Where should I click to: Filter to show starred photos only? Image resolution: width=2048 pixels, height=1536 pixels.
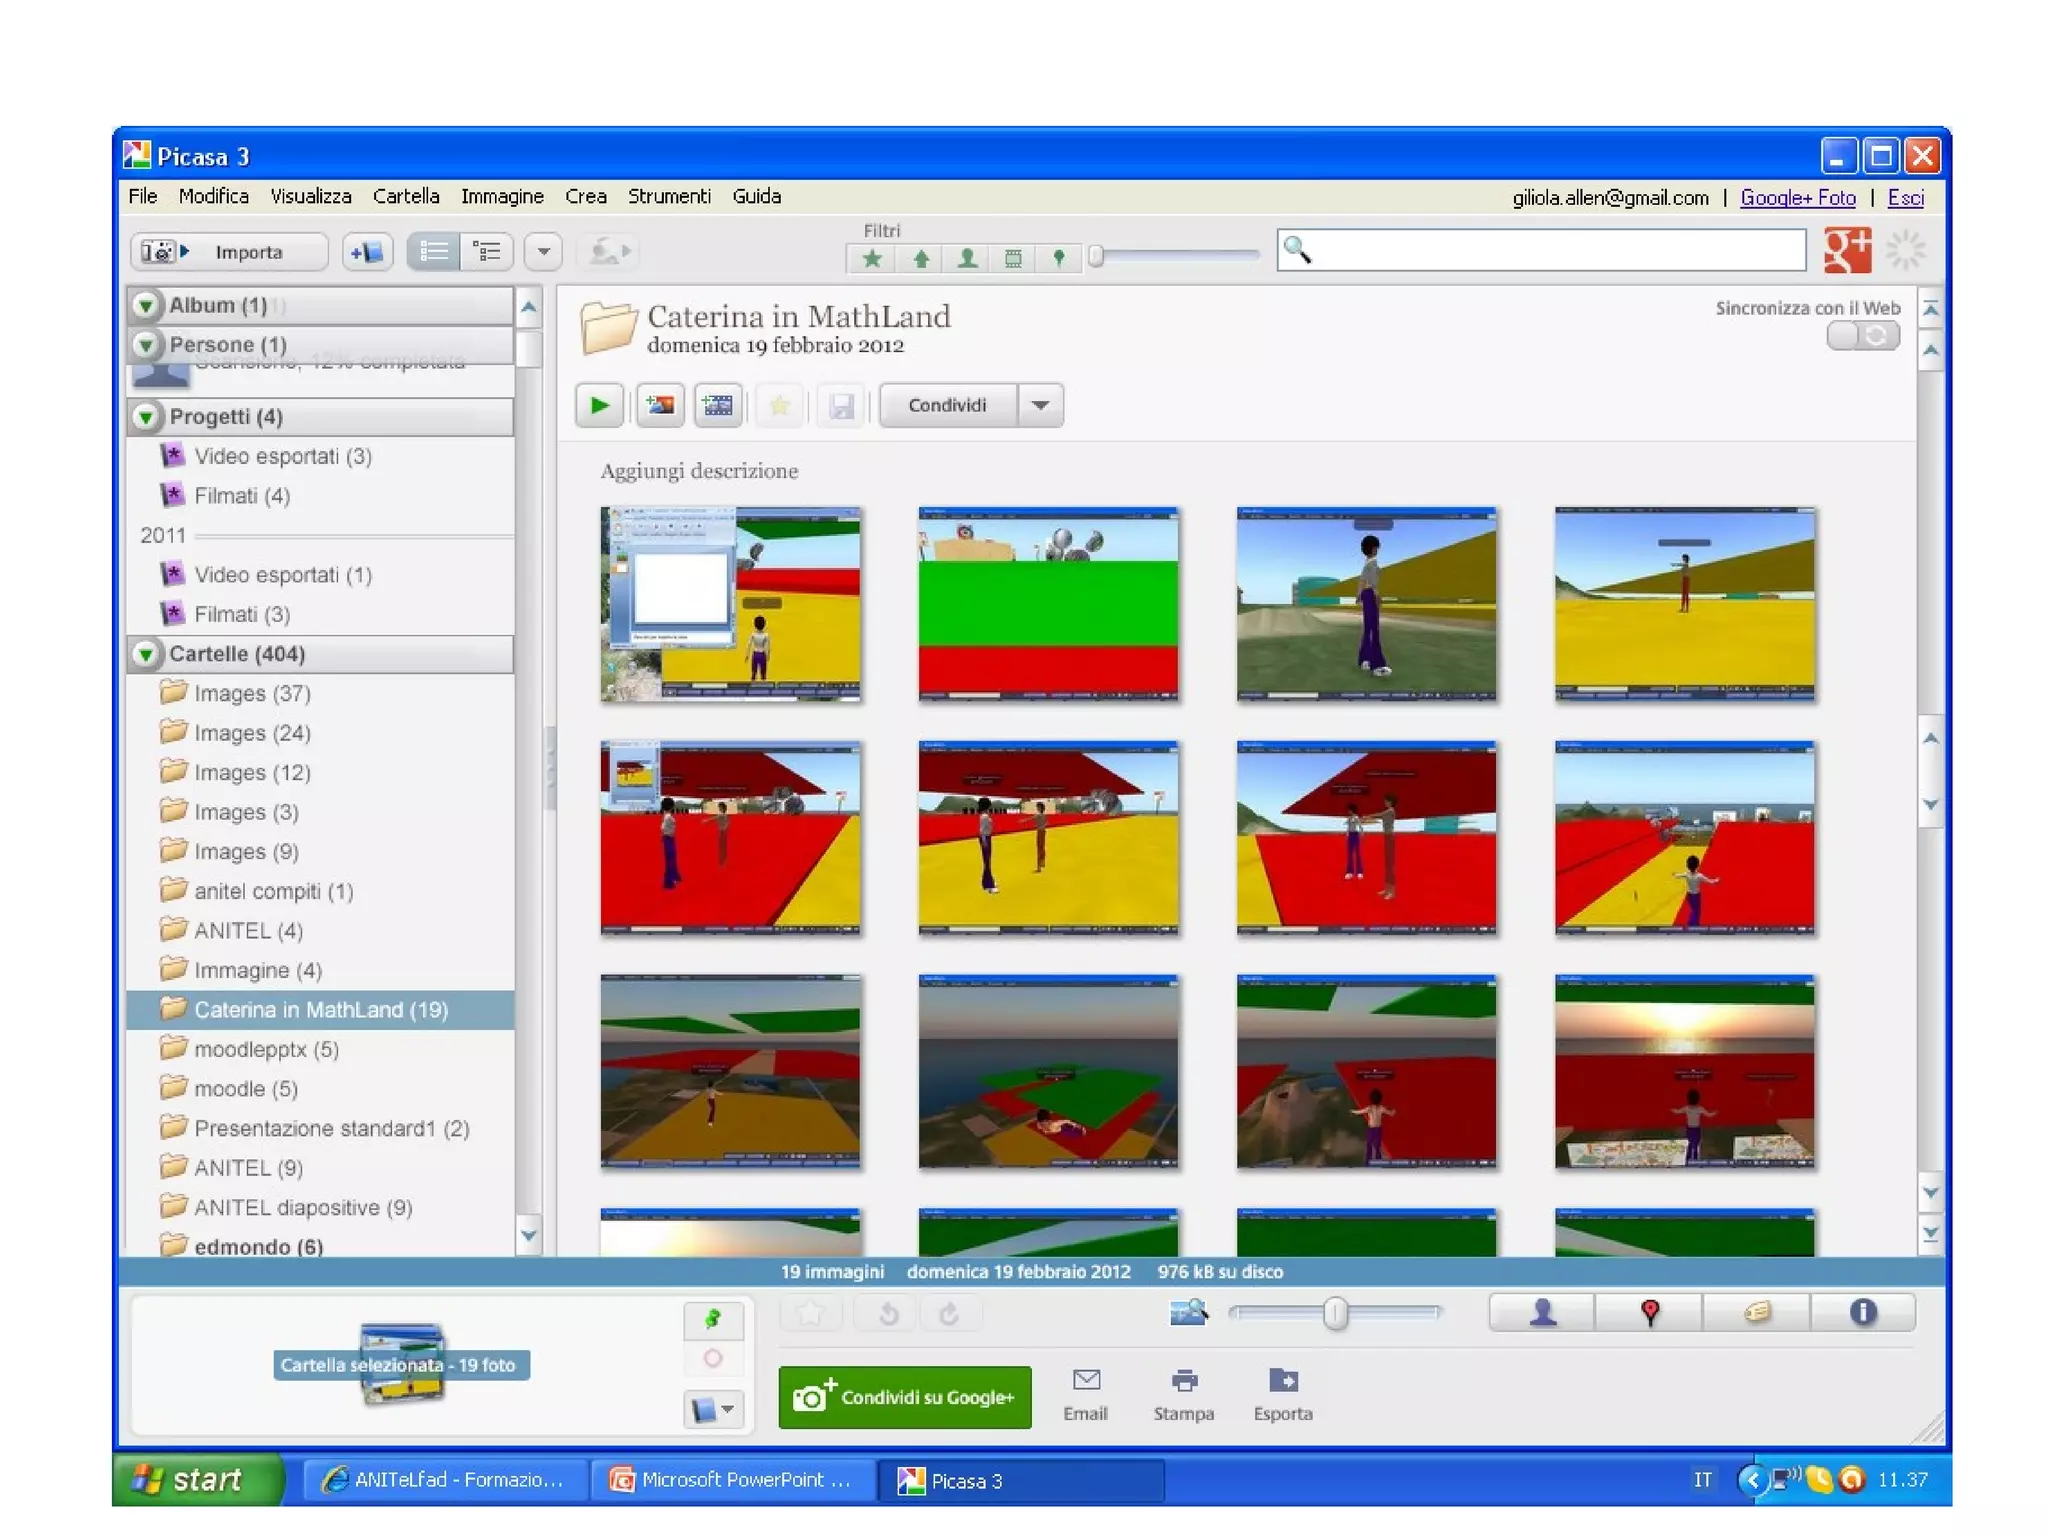tap(872, 259)
